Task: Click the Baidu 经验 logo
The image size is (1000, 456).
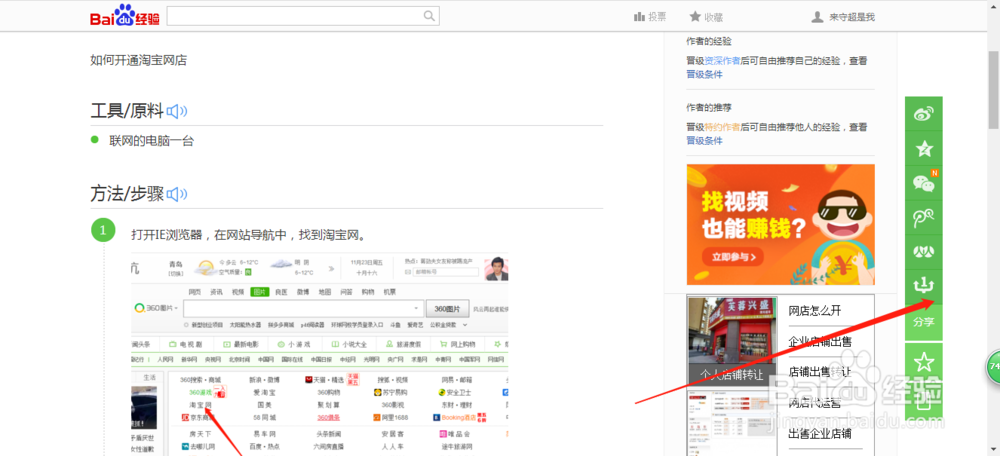Action: click(124, 16)
